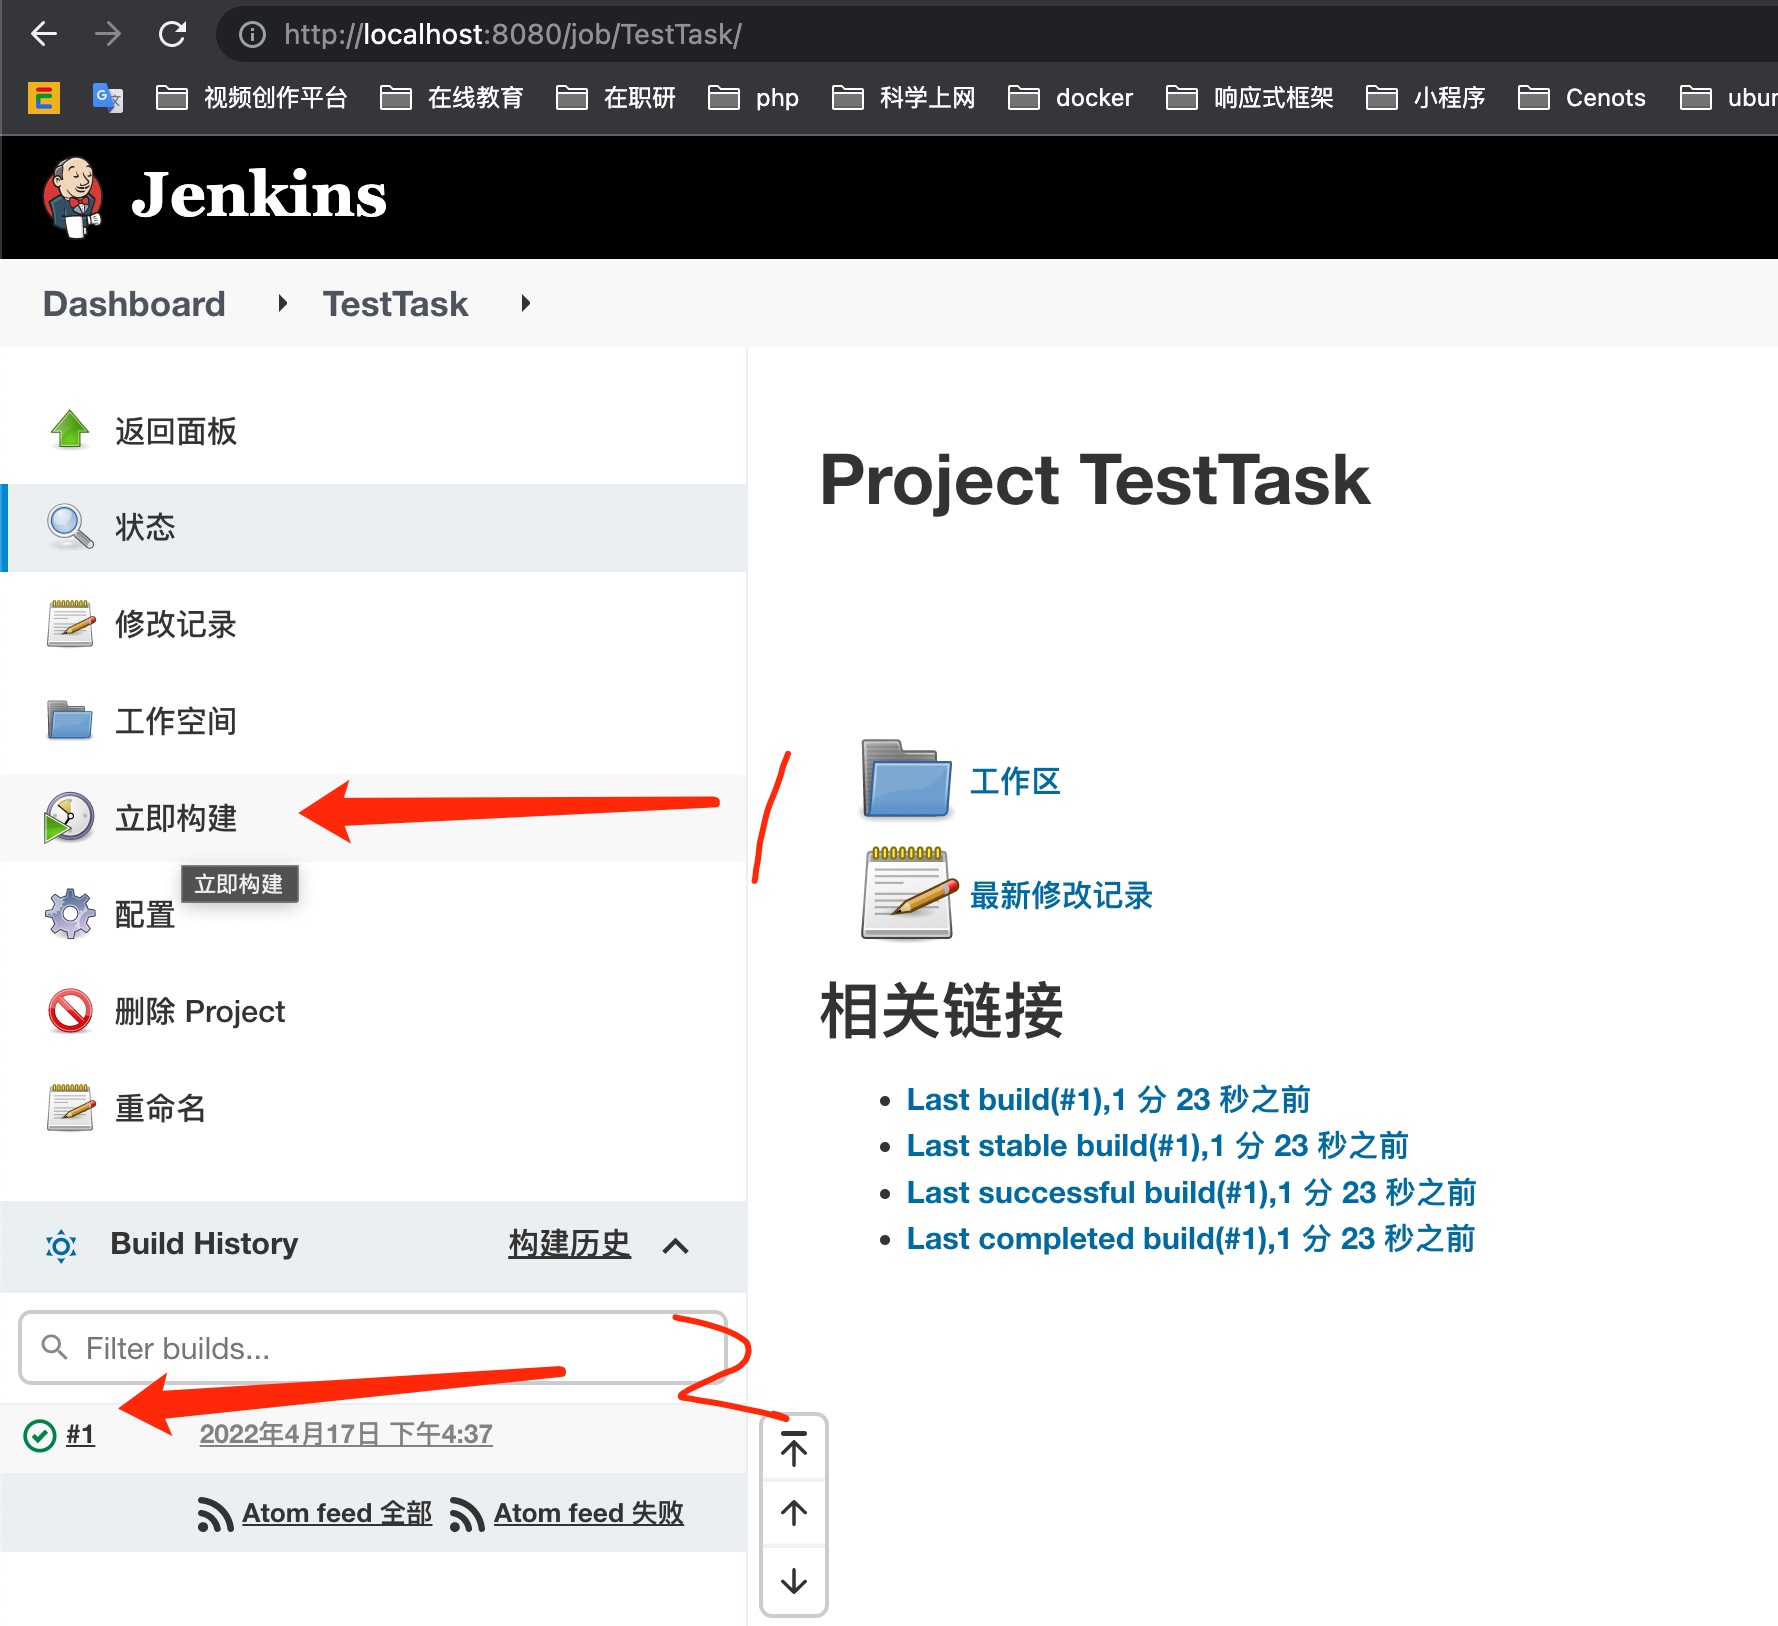The image size is (1778, 1626).
Task: Open the docker bookmarks folder
Action: pos(1071,98)
